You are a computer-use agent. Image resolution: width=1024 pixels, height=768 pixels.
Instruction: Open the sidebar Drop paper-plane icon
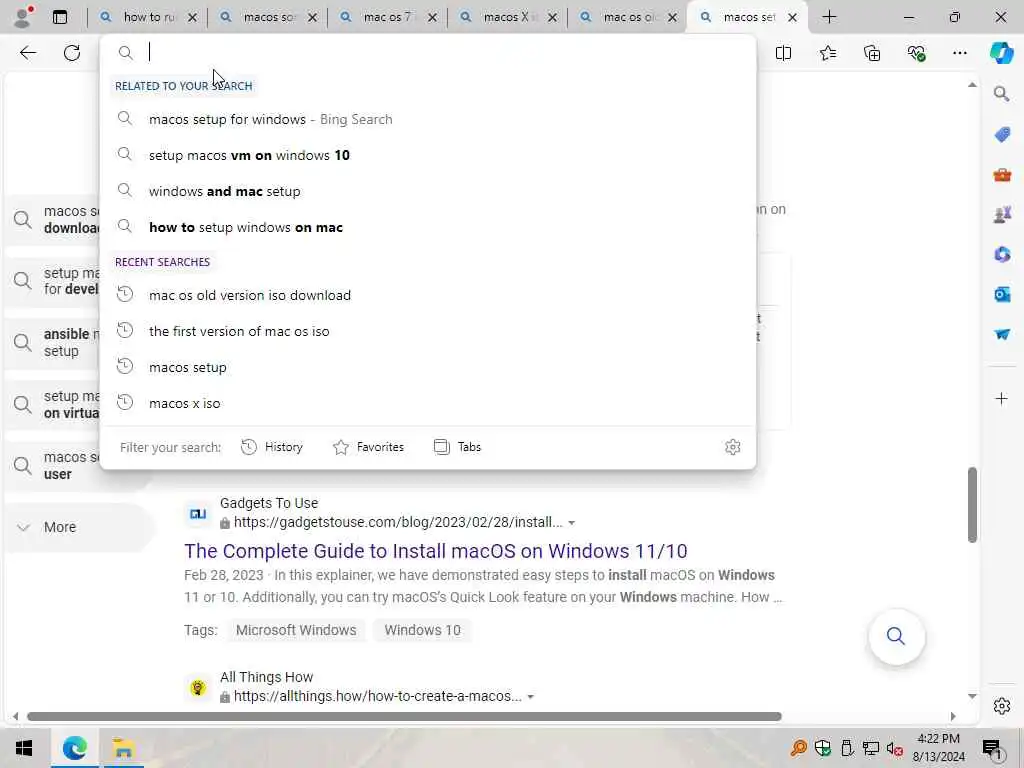tap(1002, 334)
